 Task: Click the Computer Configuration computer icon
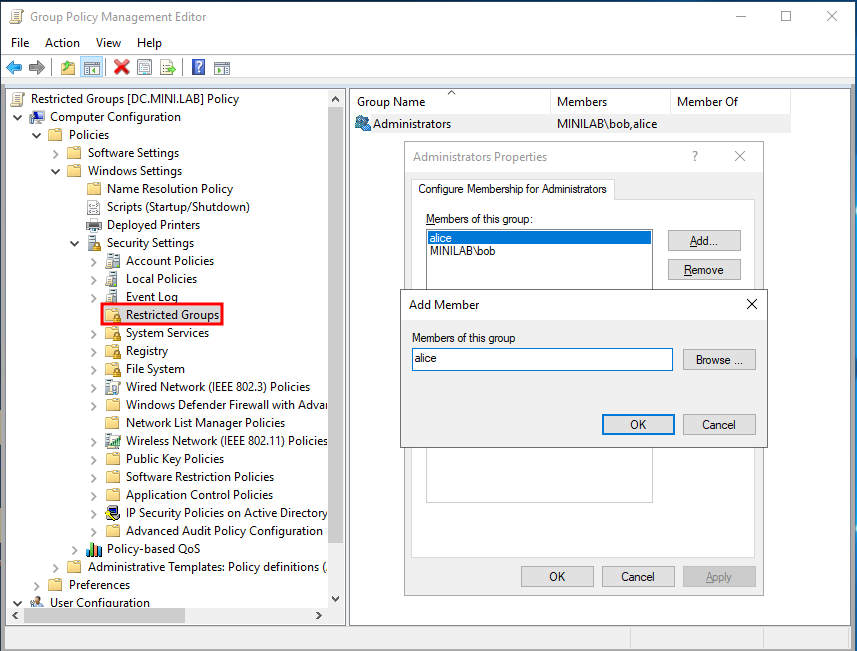pos(37,117)
